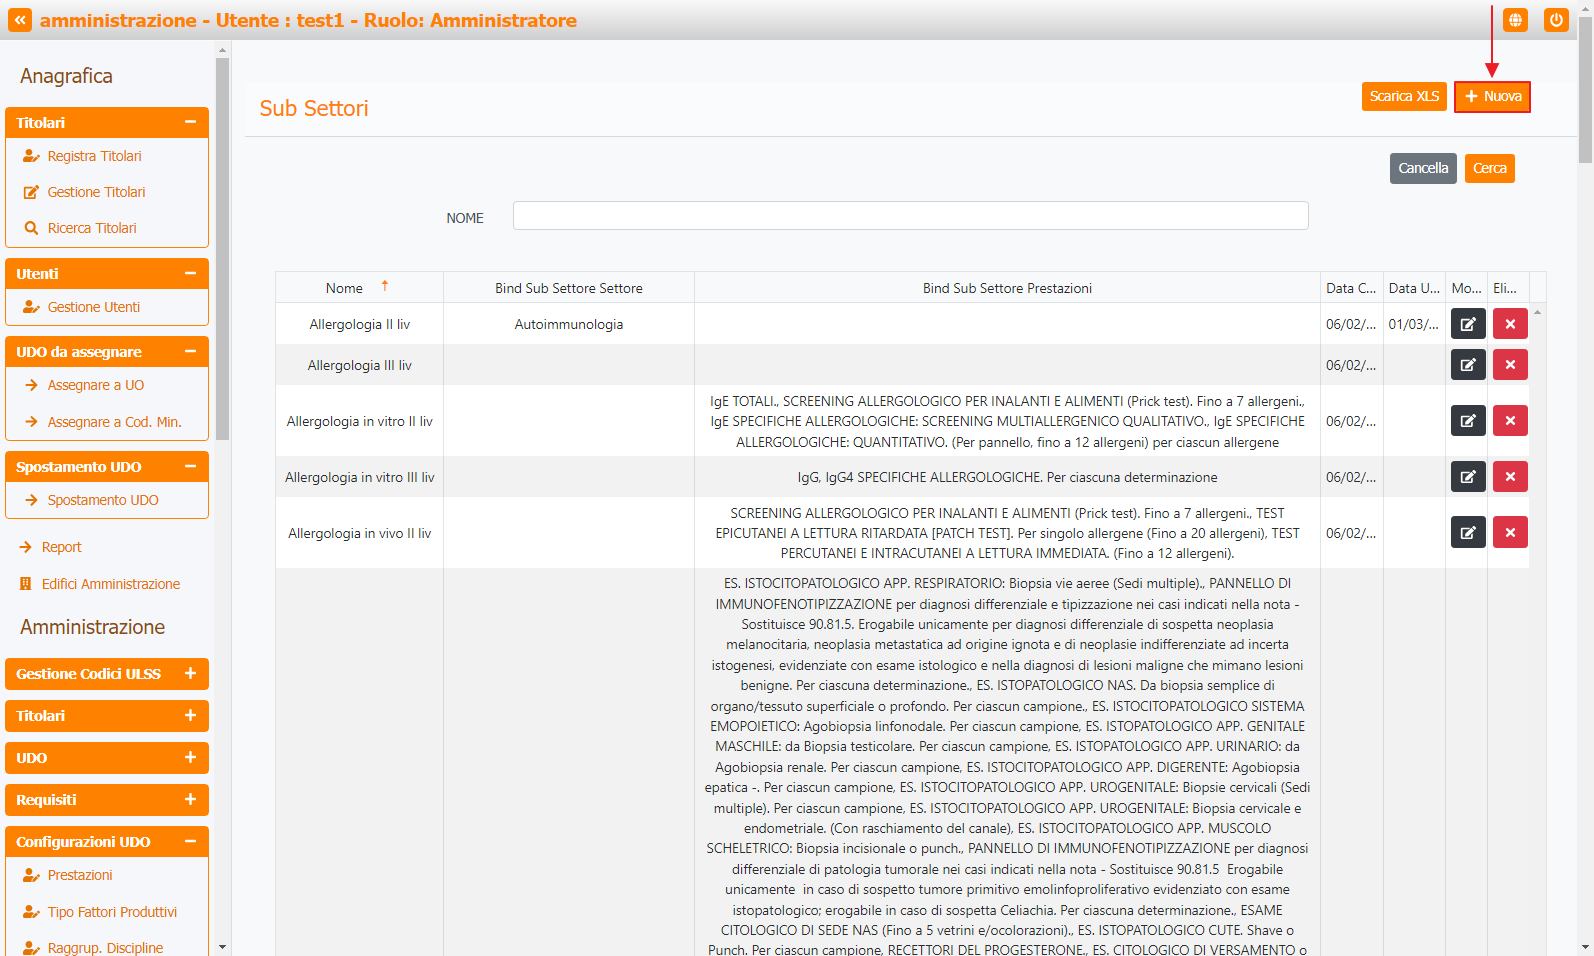Click the sidebar vertical scrollbar
The image size is (1594, 956).
pos(222,250)
